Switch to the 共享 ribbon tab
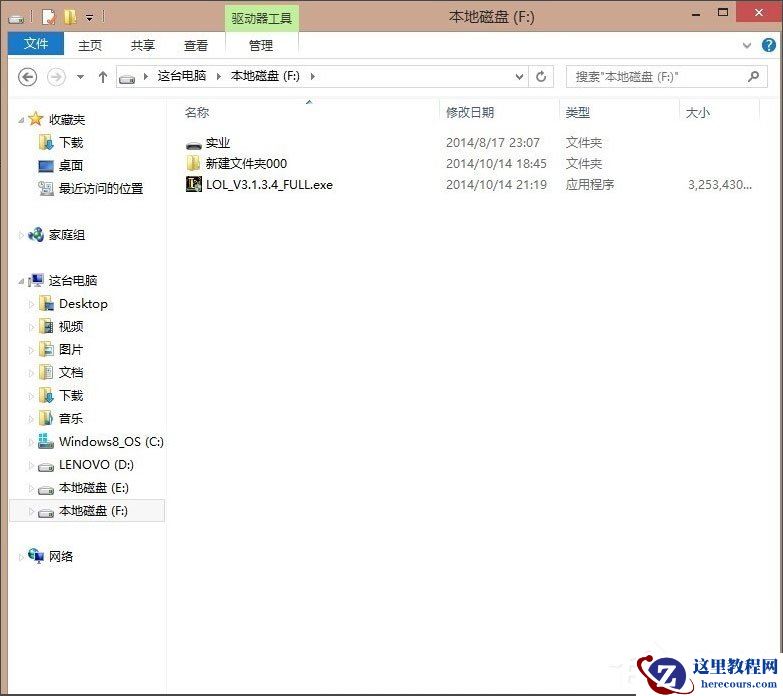This screenshot has height=696, width=783. [143, 45]
